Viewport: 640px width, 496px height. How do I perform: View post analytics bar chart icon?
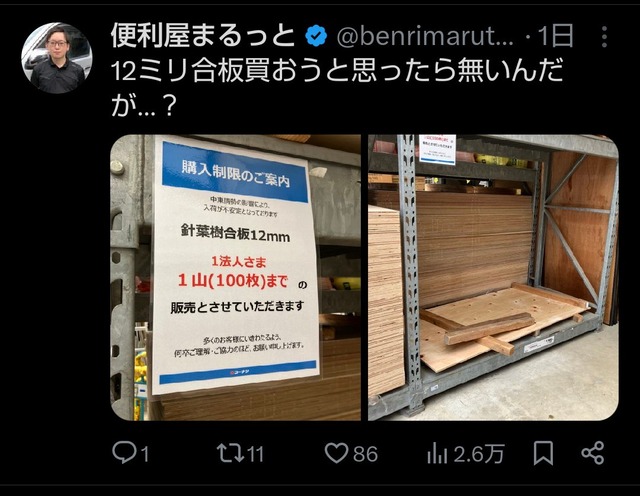(437, 454)
